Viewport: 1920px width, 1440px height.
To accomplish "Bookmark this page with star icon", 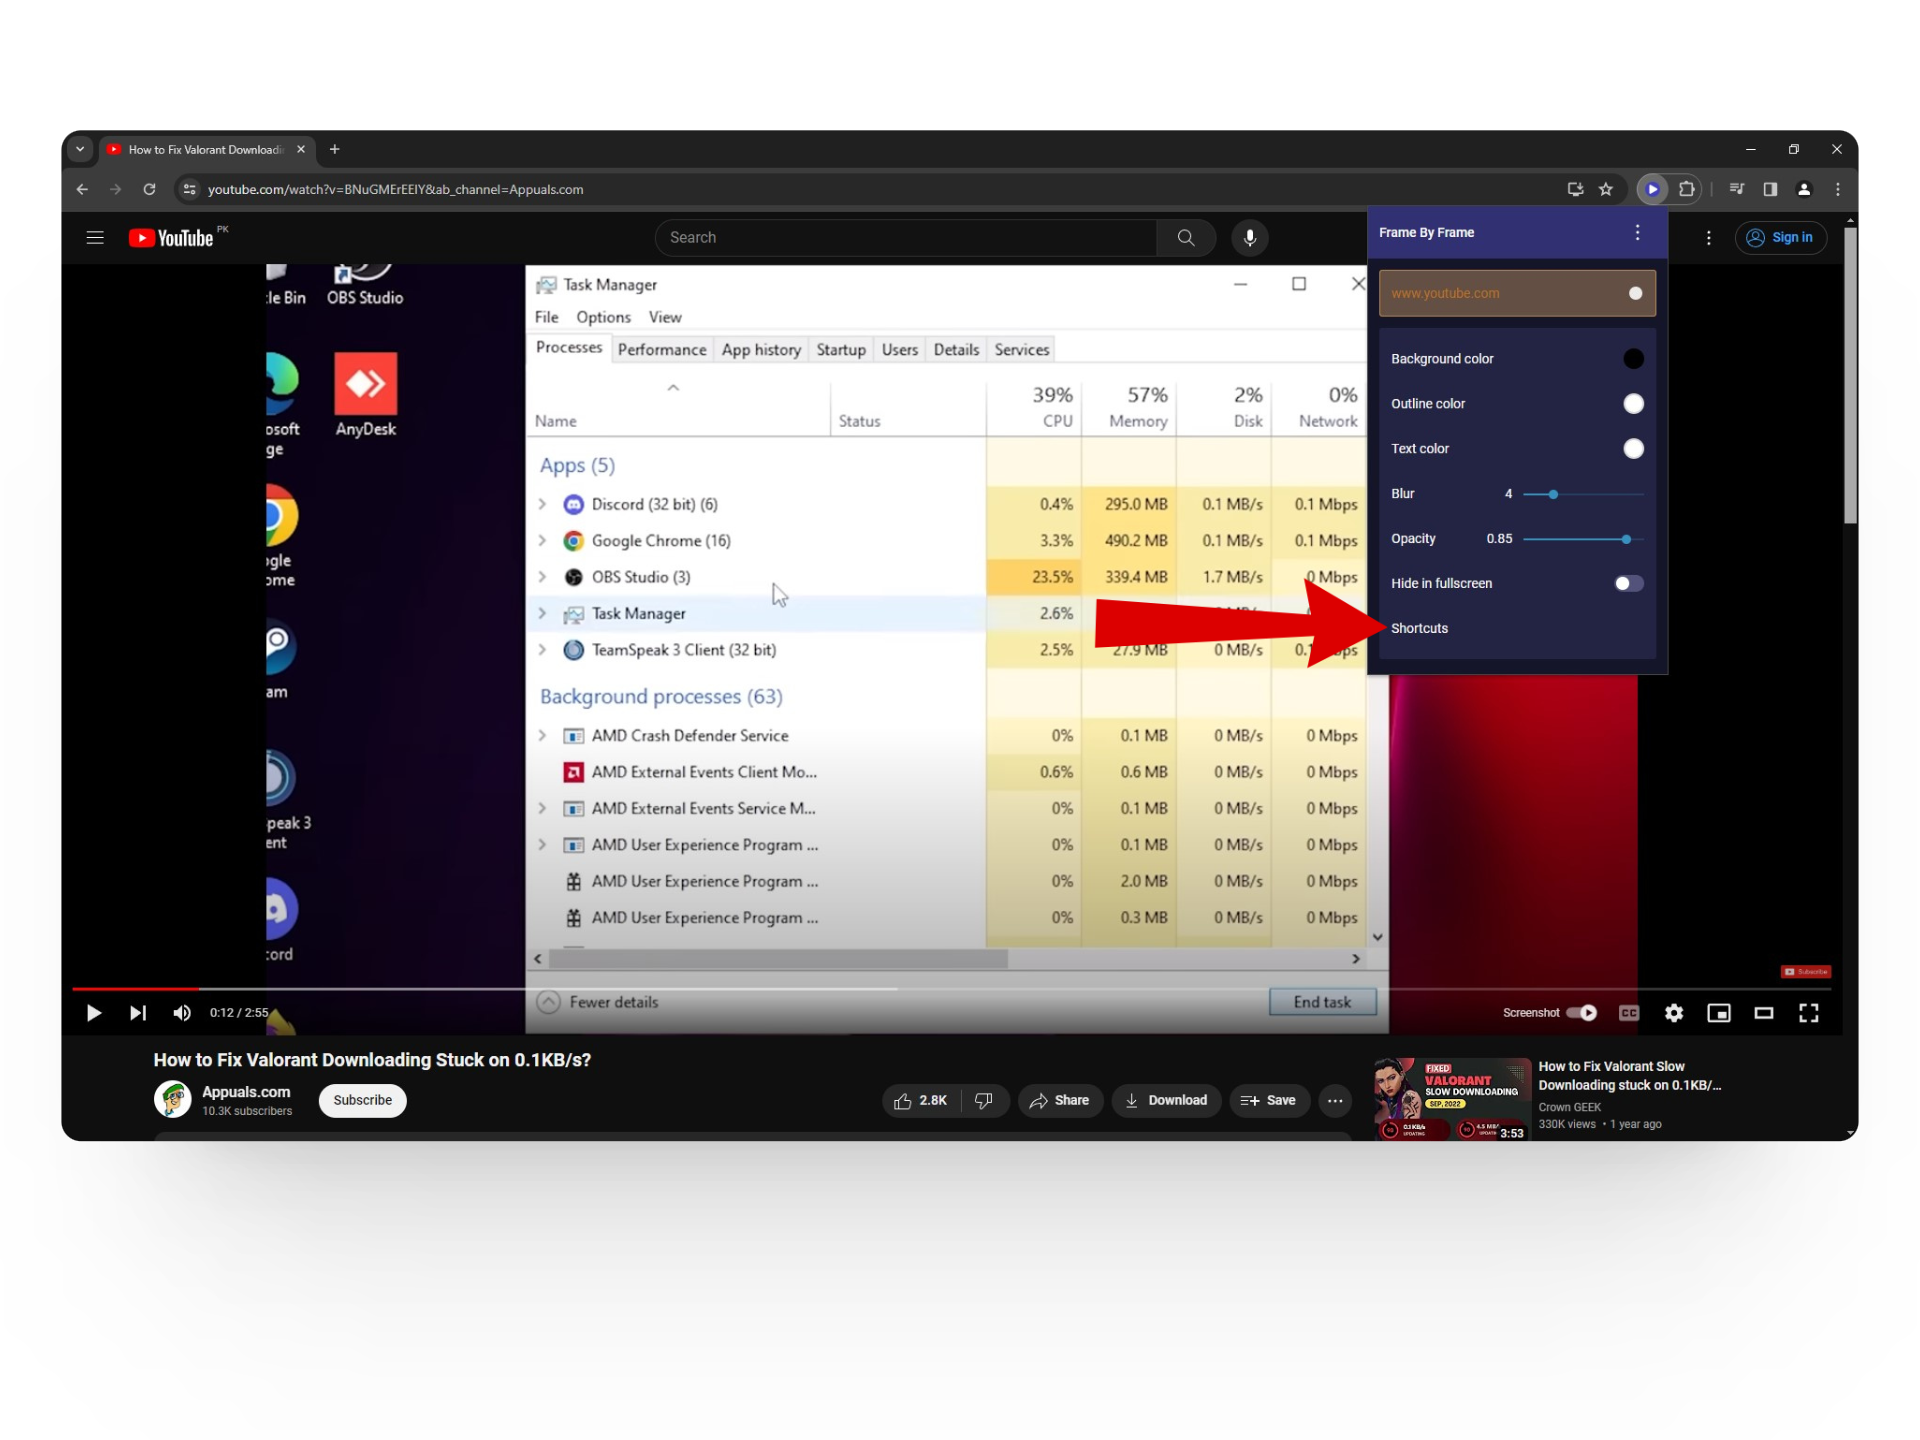I will tap(1606, 189).
